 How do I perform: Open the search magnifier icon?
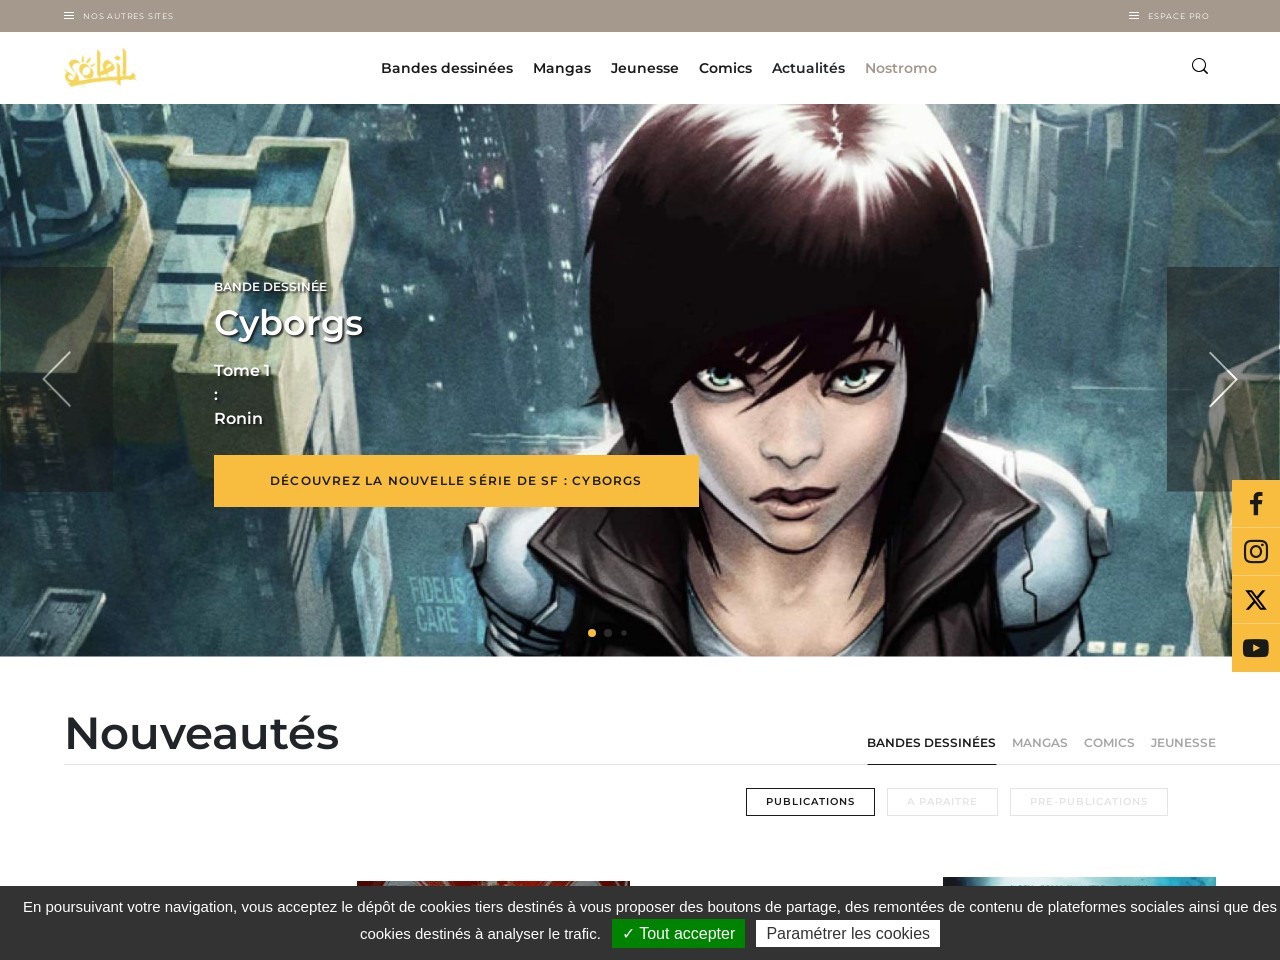click(1200, 66)
